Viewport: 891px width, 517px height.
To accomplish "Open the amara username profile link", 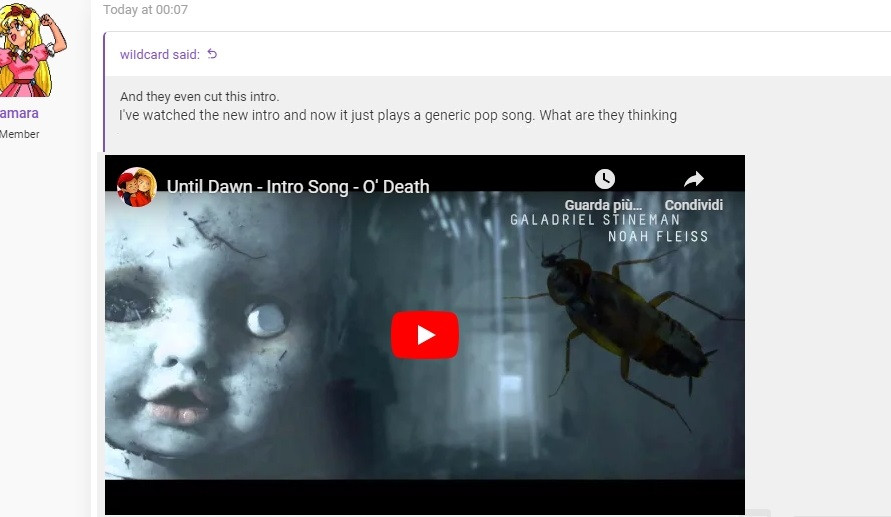I will click(x=19, y=113).
